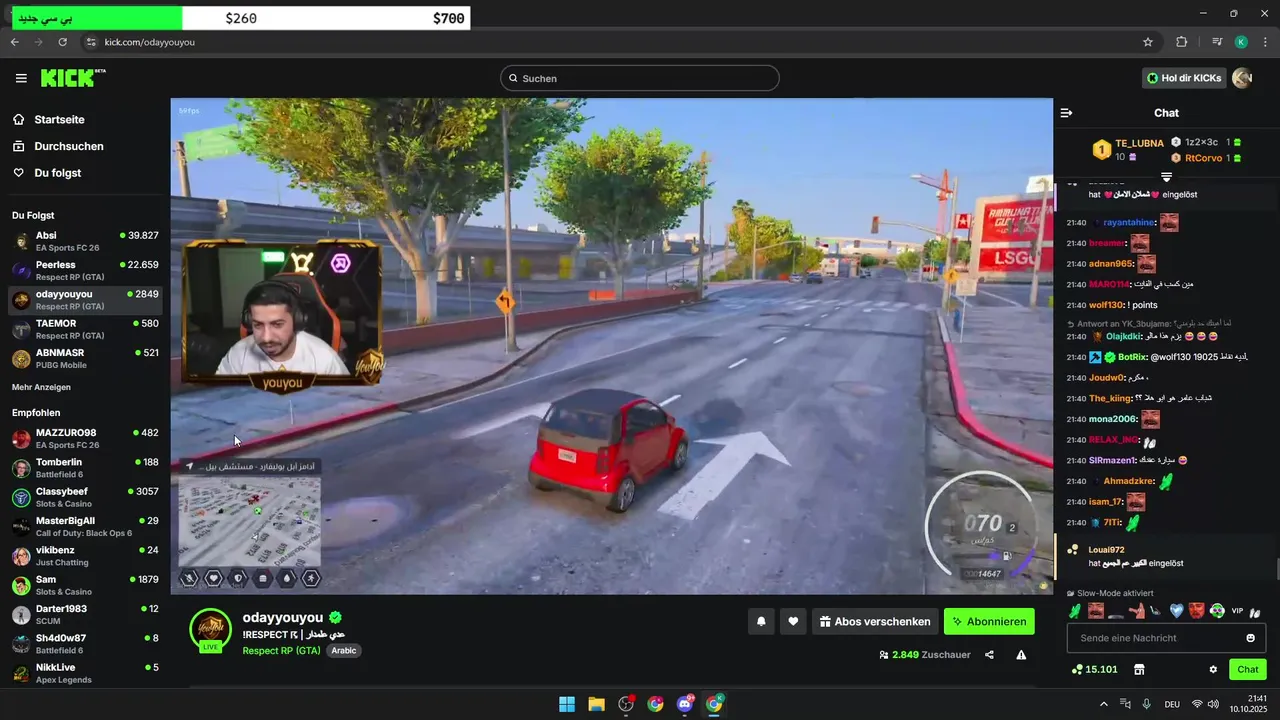
Task: Open the channel points shop icon
Action: [1138, 669]
